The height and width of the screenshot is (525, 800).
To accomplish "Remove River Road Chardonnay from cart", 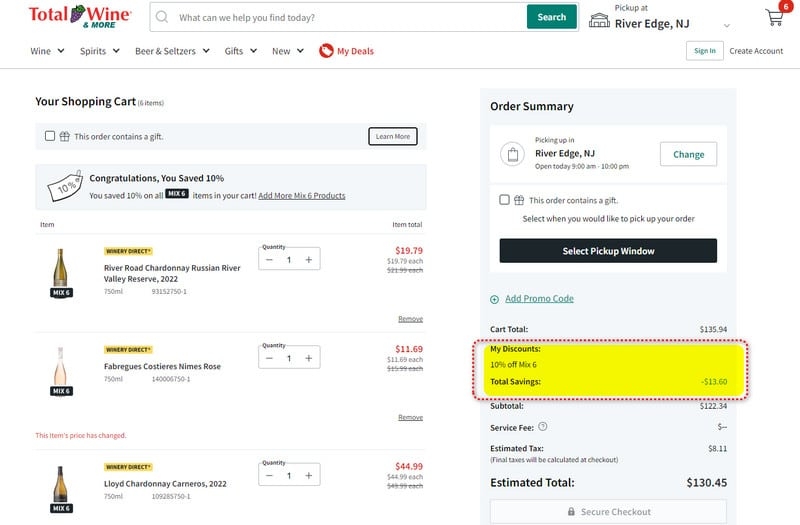I will point(410,319).
